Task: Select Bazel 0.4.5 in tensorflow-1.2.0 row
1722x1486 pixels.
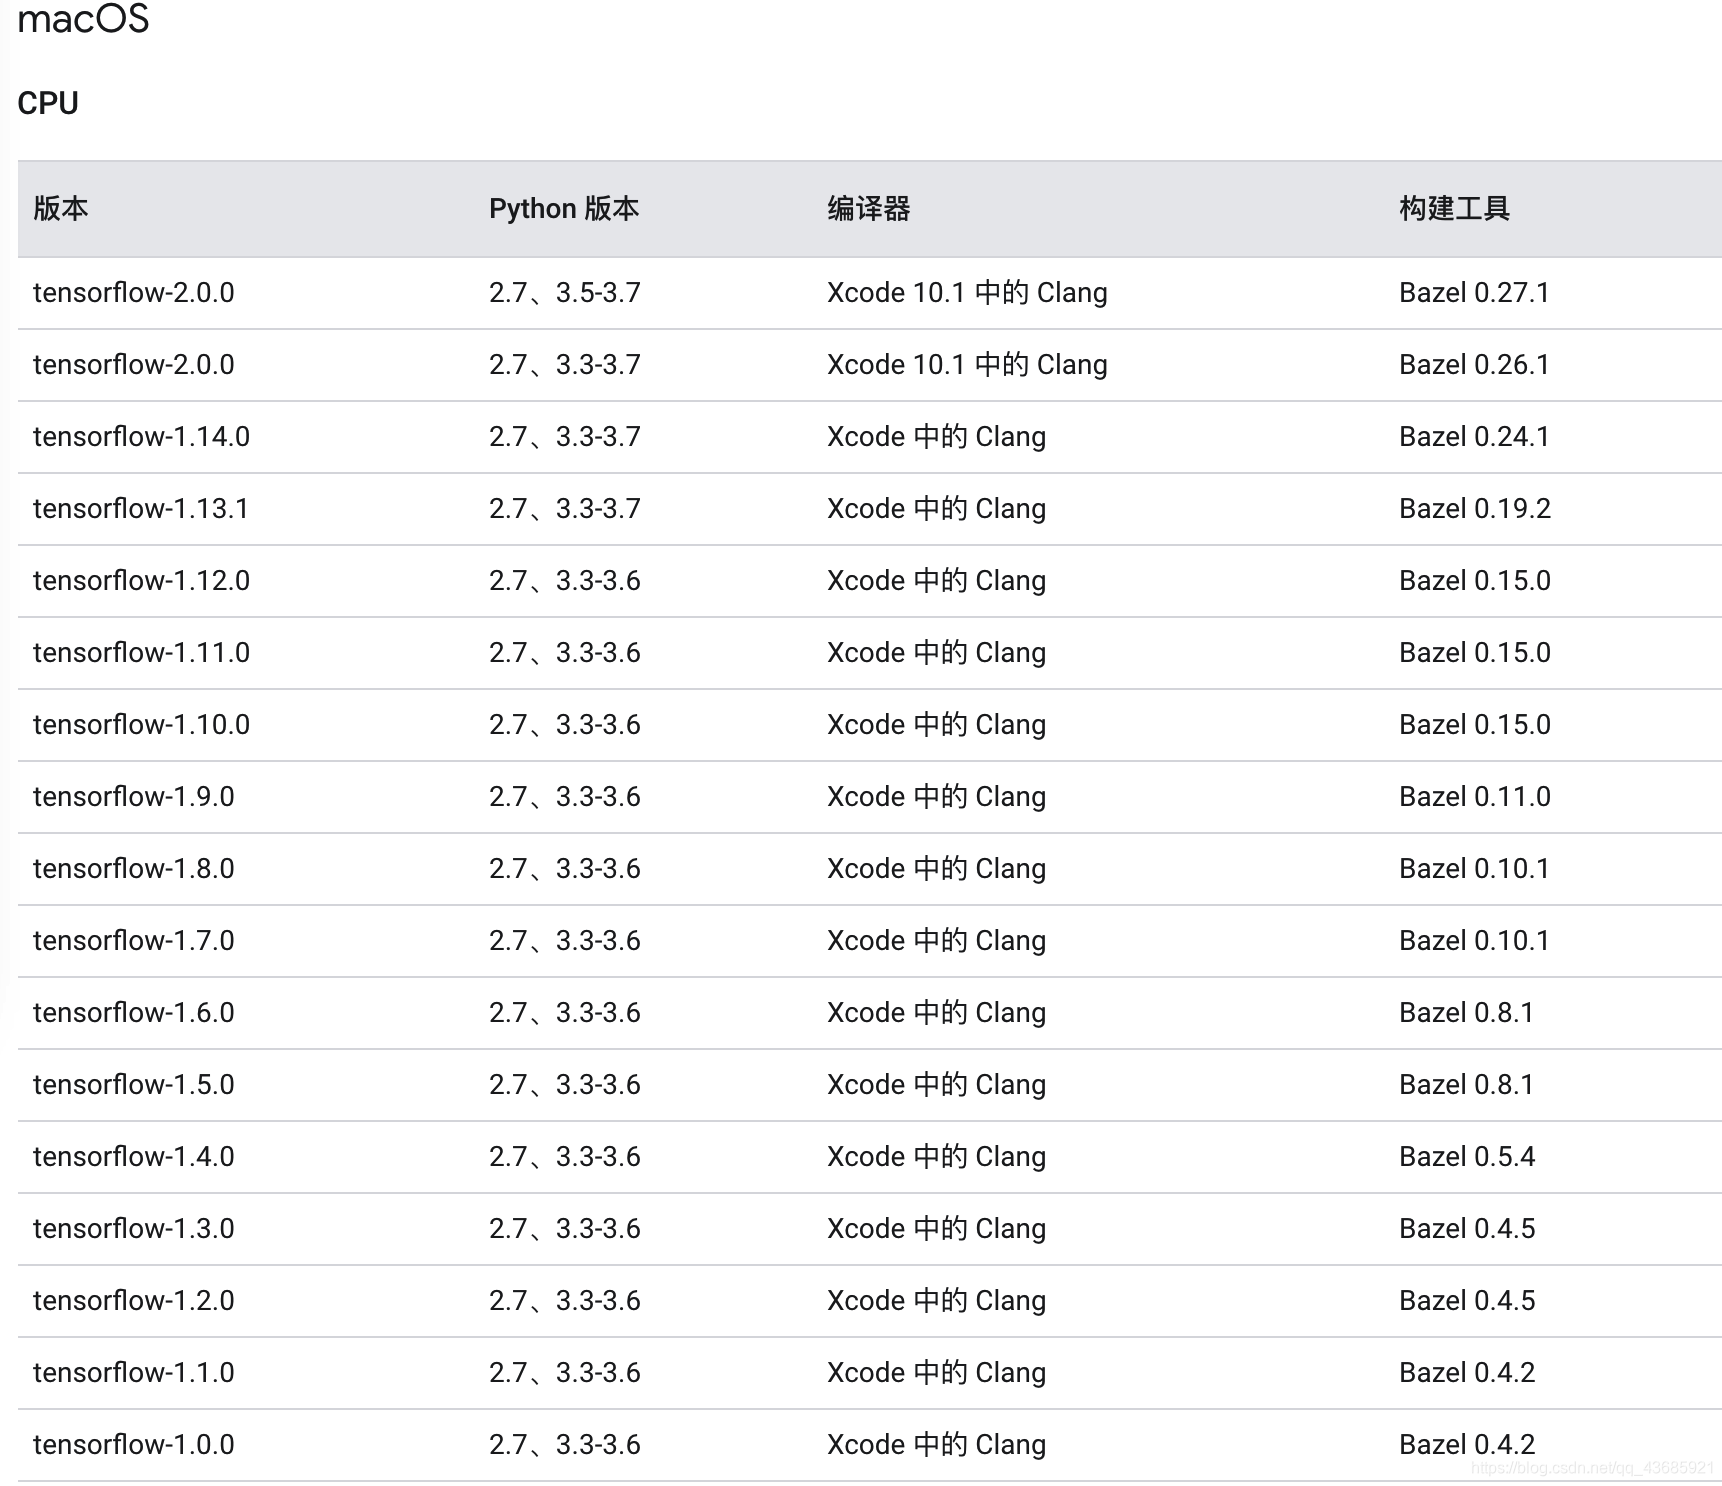Action: click(x=1467, y=1301)
